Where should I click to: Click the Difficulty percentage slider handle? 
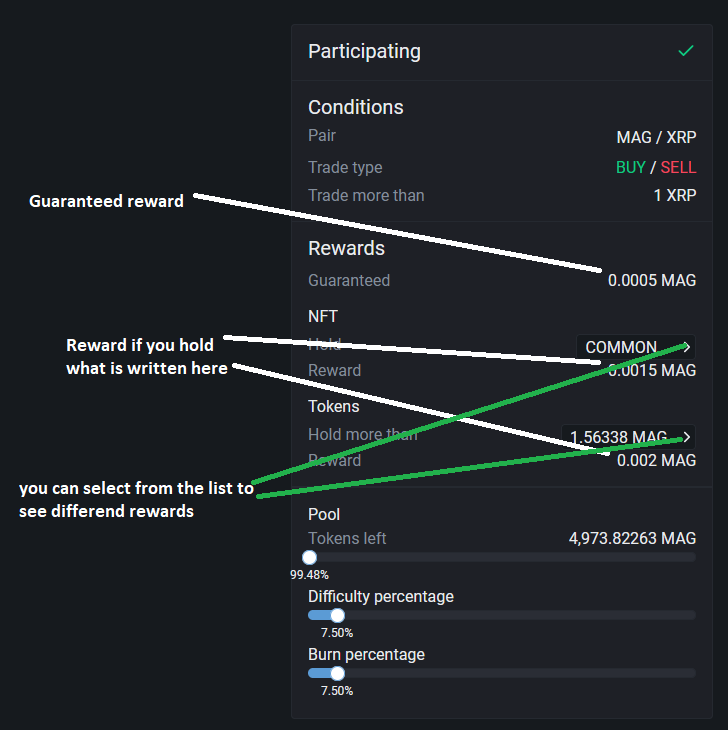click(x=337, y=615)
